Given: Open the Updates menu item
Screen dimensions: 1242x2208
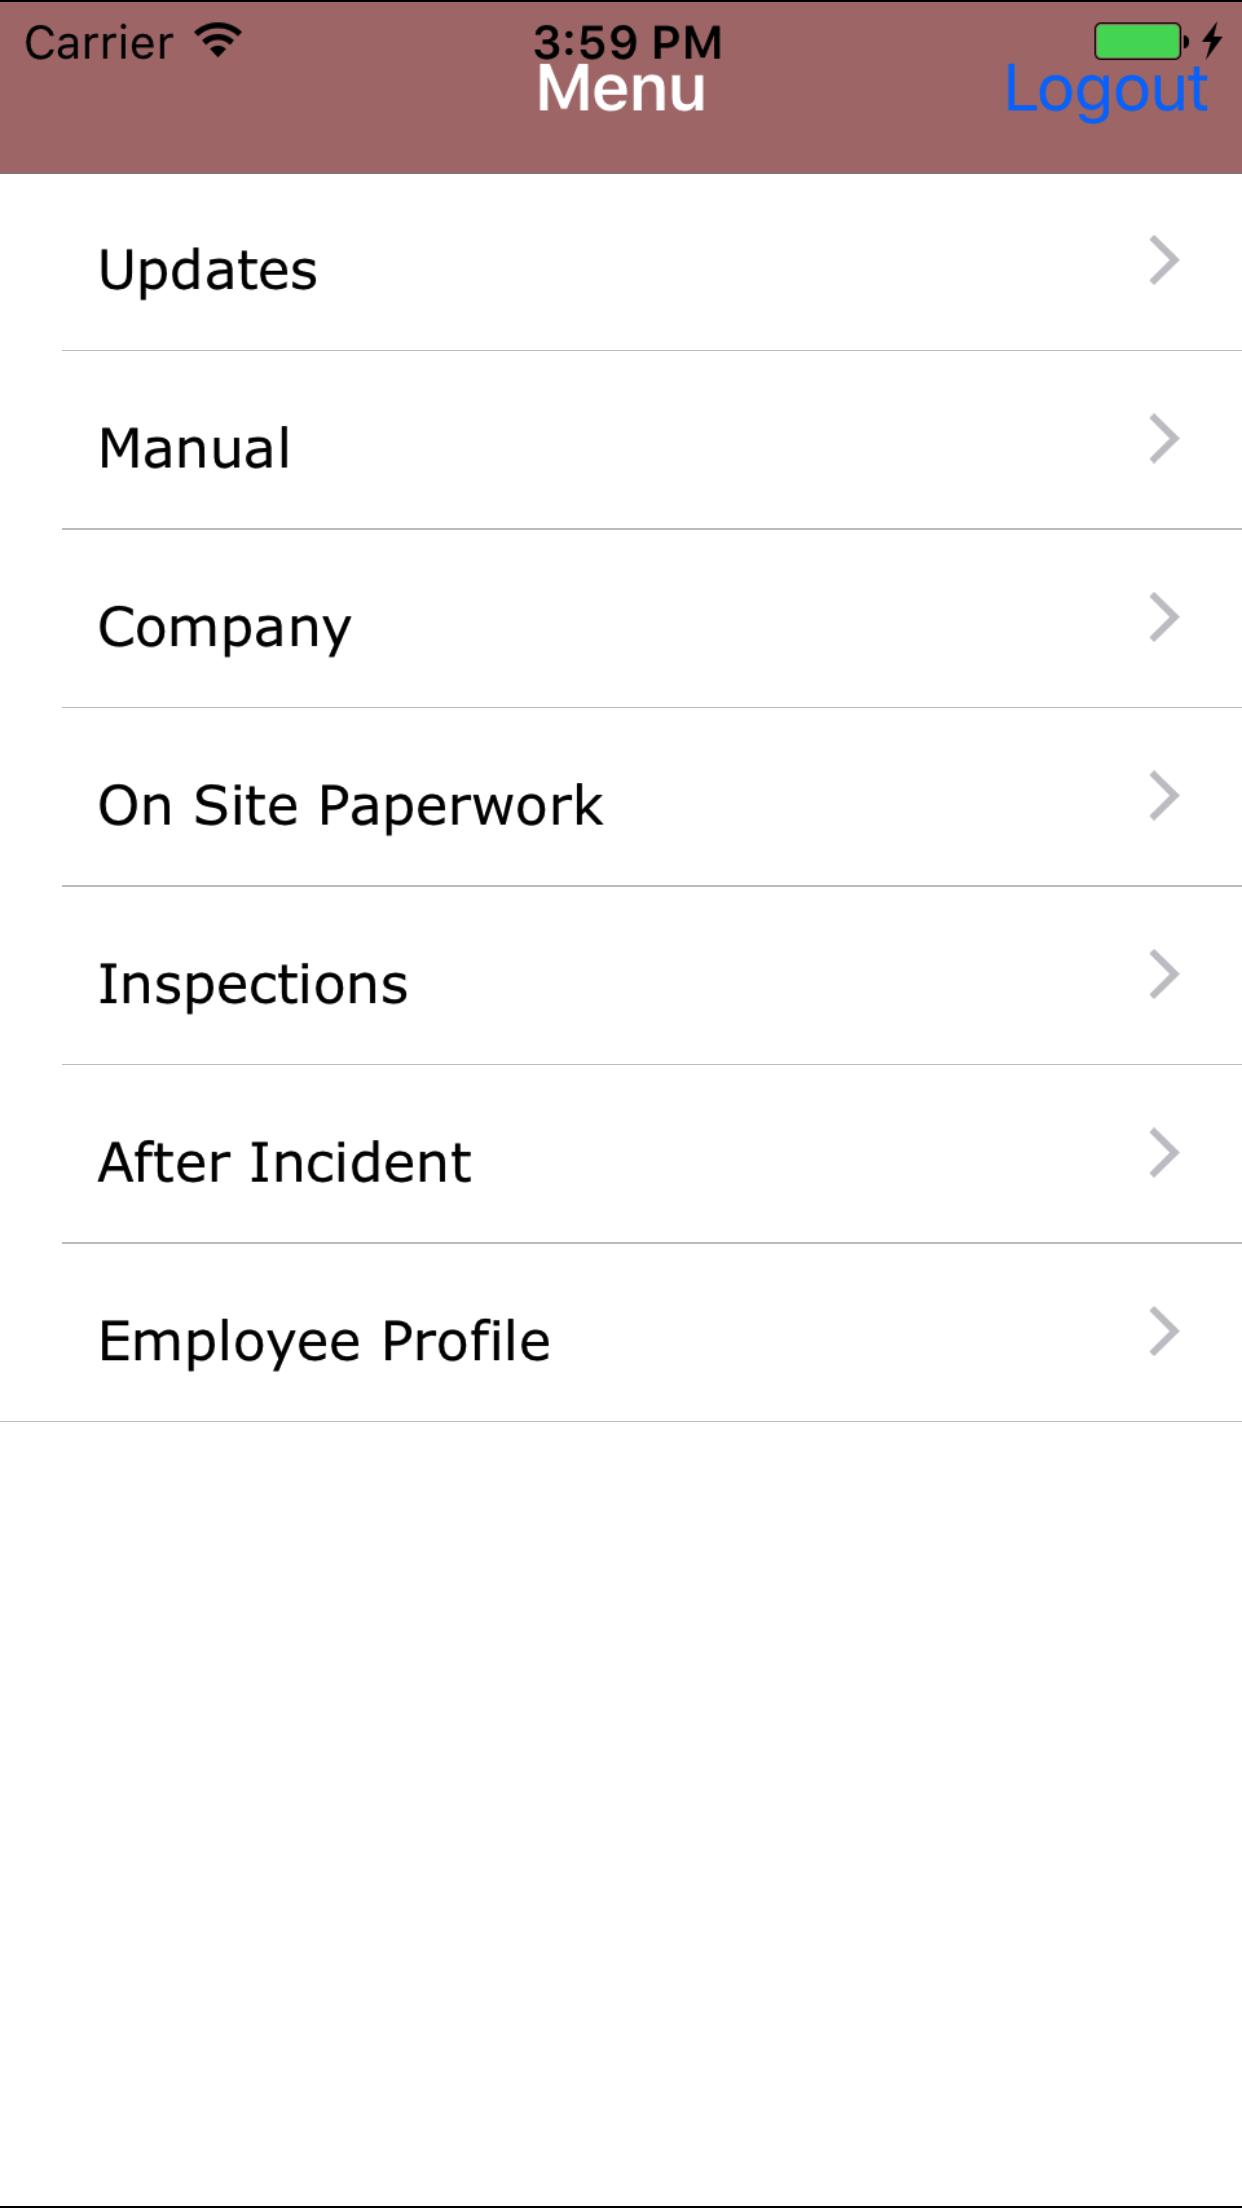Looking at the screenshot, I should [x=208, y=270].
